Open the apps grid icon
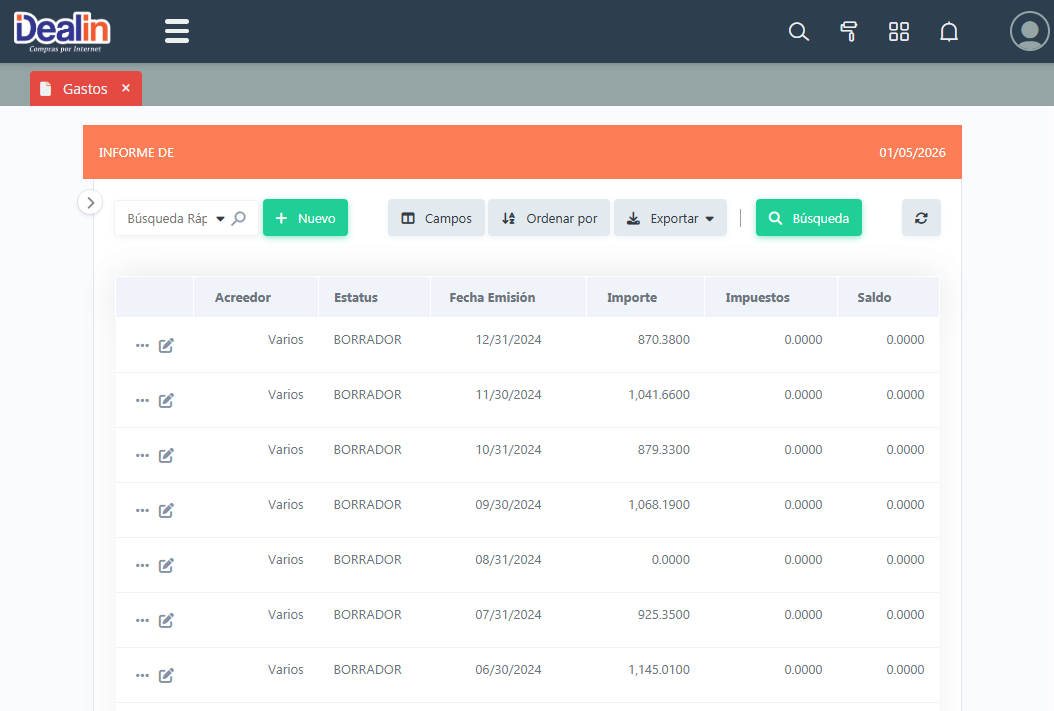This screenshot has width=1054, height=711. 899,32
